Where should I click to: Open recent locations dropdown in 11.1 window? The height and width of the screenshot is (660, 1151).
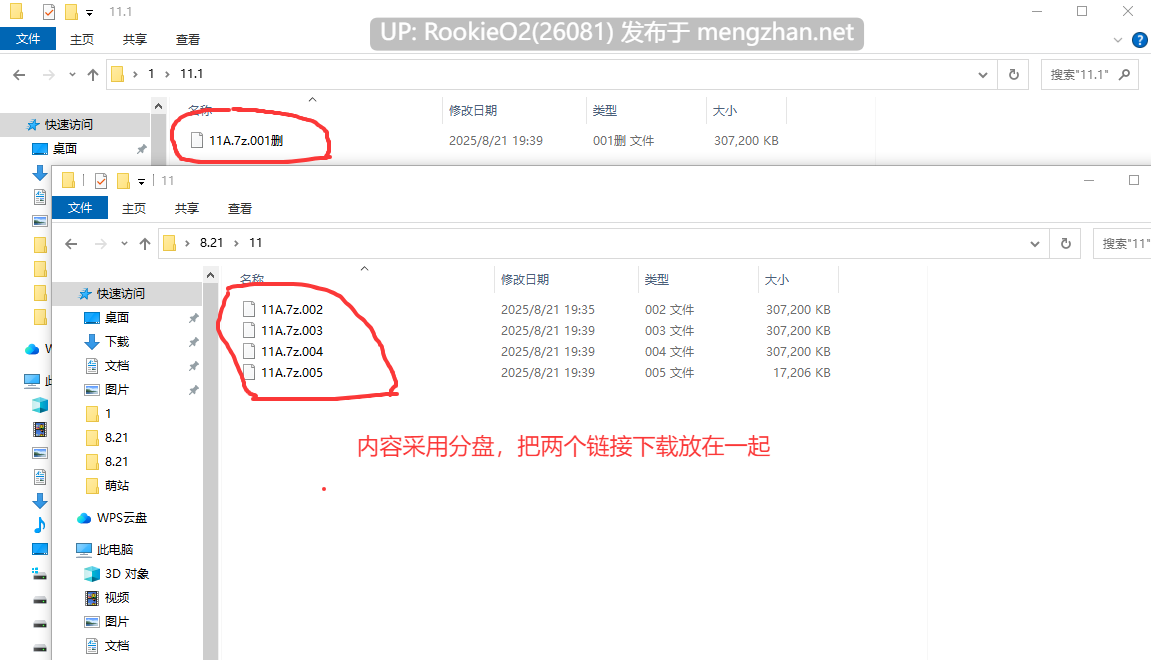72,74
